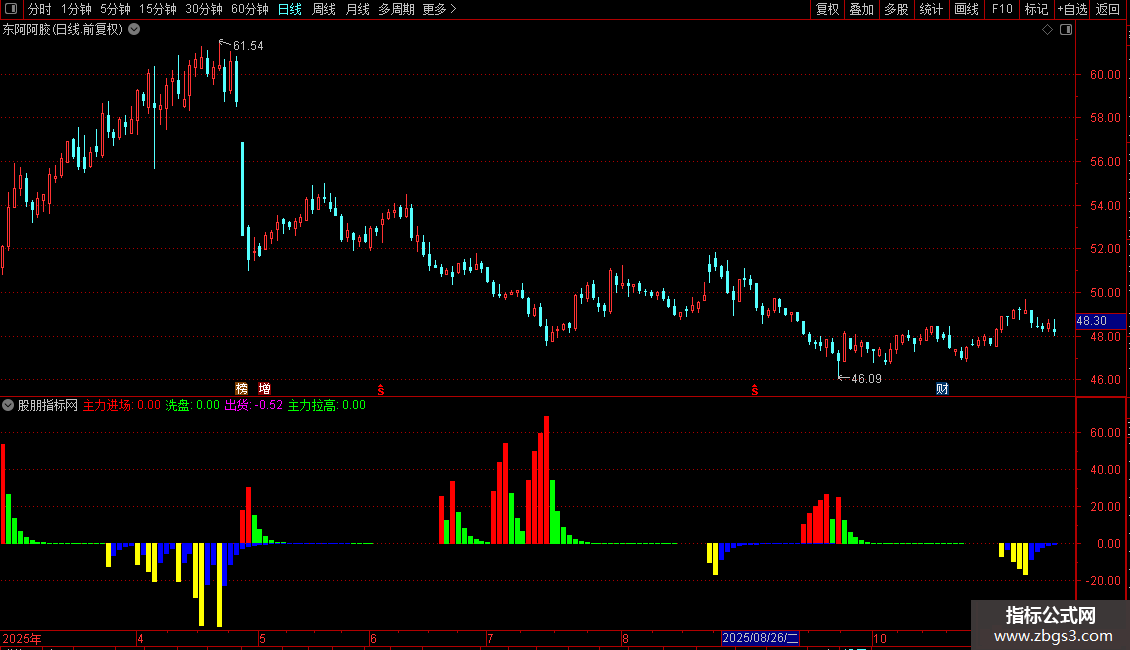The width and height of the screenshot is (1130, 650).
Task: Click month 10 on the time axis
Action: pyautogui.click(x=879, y=638)
